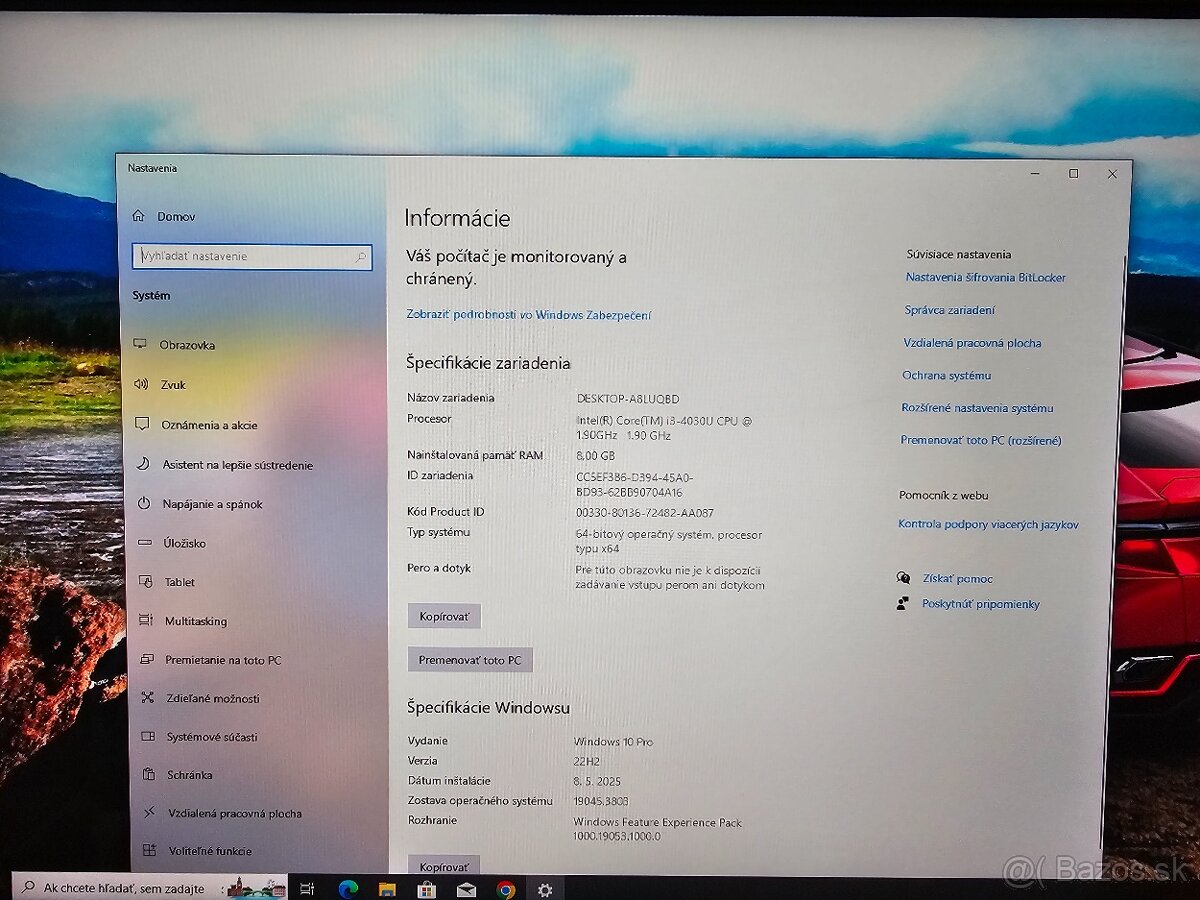Click the Settings gear on the taskbar
The height and width of the screenshot is (900, 1200).
point(545,888)
